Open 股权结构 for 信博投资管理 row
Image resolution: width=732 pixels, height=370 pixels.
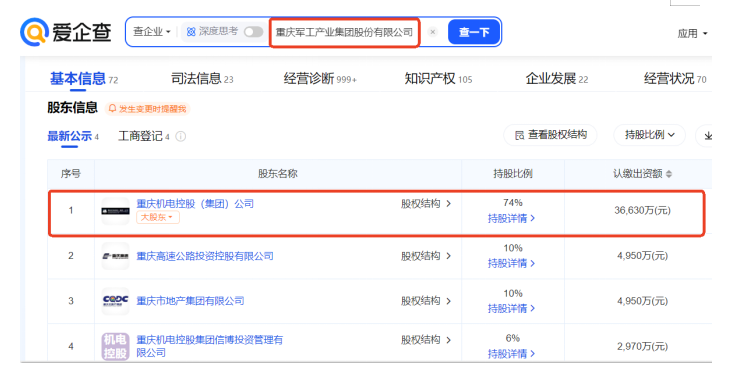[x=426, y=340]
